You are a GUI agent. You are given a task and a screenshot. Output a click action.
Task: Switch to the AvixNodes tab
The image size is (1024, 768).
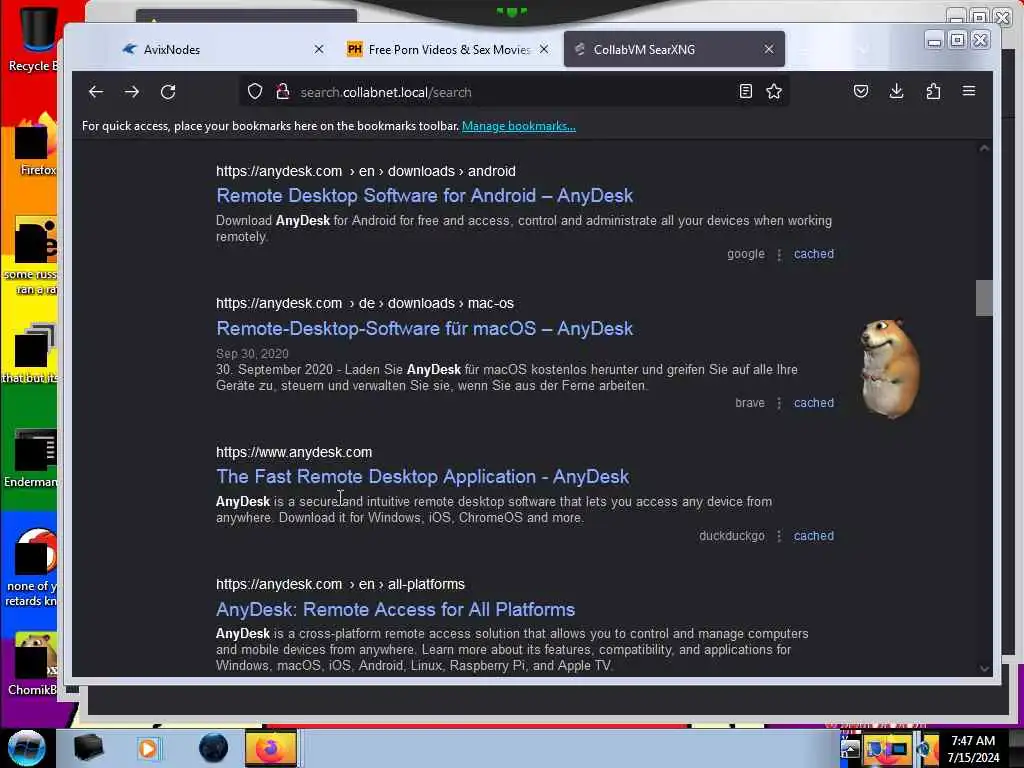[223, 49]
